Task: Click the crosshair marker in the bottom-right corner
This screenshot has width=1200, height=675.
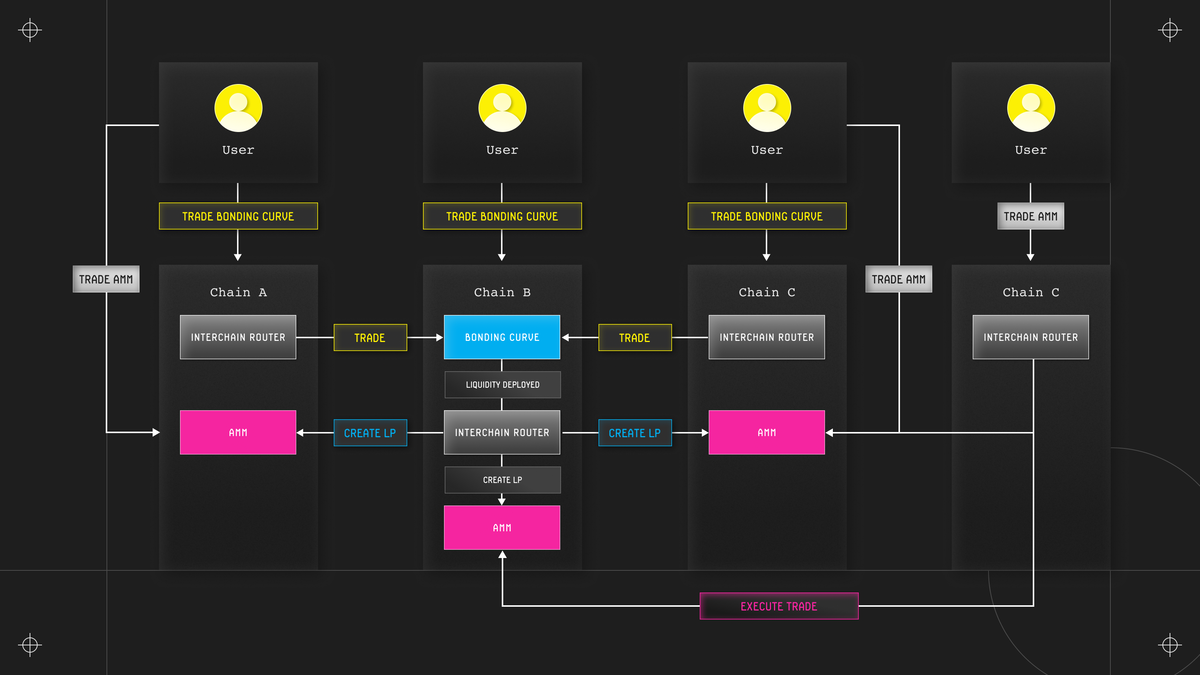Action: click(x=1170, y=644)
